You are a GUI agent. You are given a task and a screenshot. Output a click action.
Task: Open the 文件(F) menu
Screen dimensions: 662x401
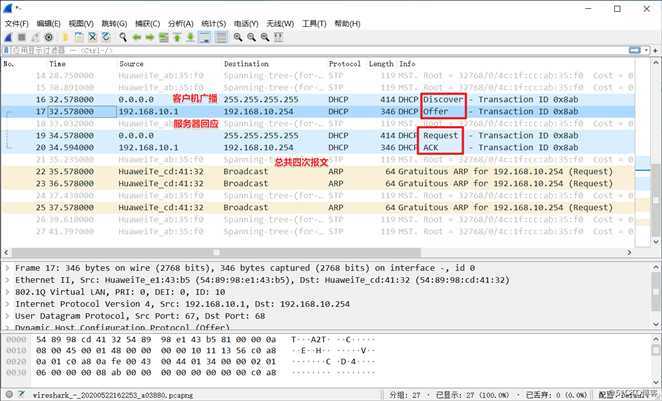click(17, 24)
